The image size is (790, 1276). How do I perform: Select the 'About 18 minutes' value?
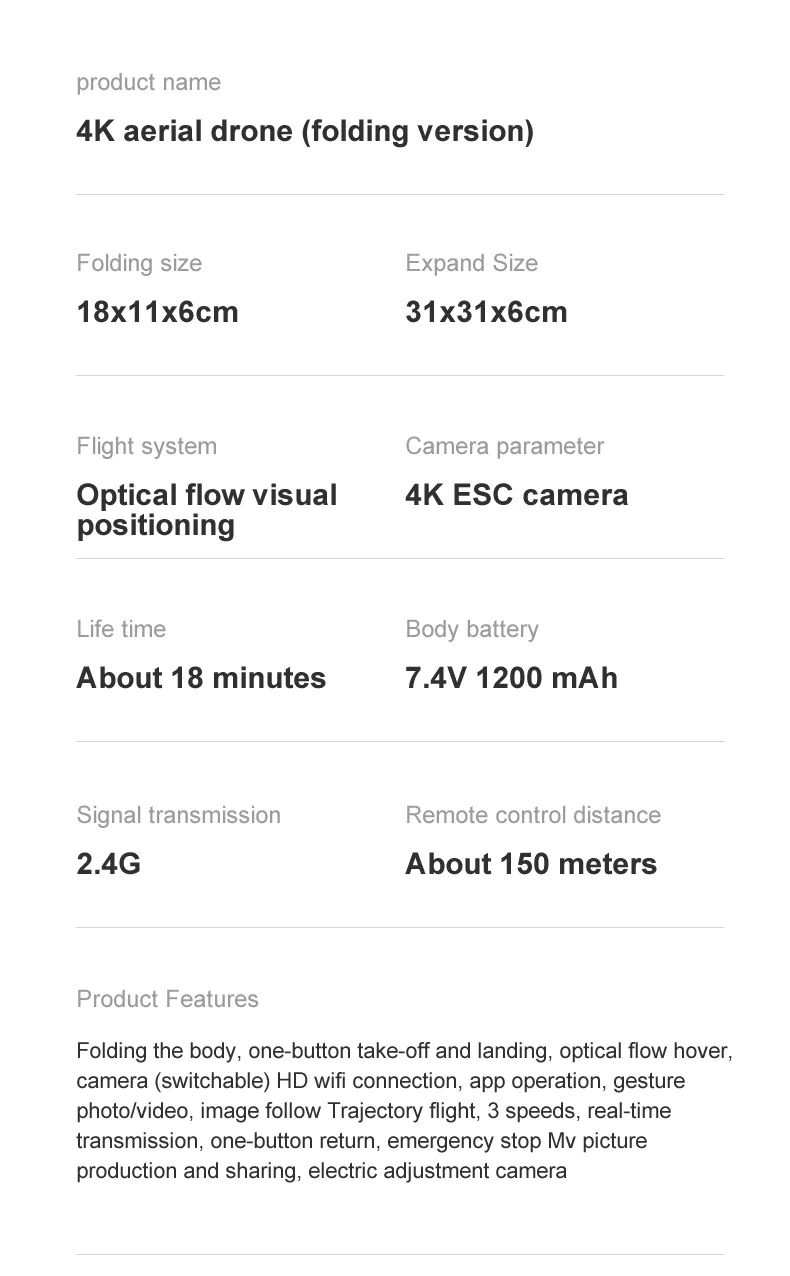pos(201,678)
